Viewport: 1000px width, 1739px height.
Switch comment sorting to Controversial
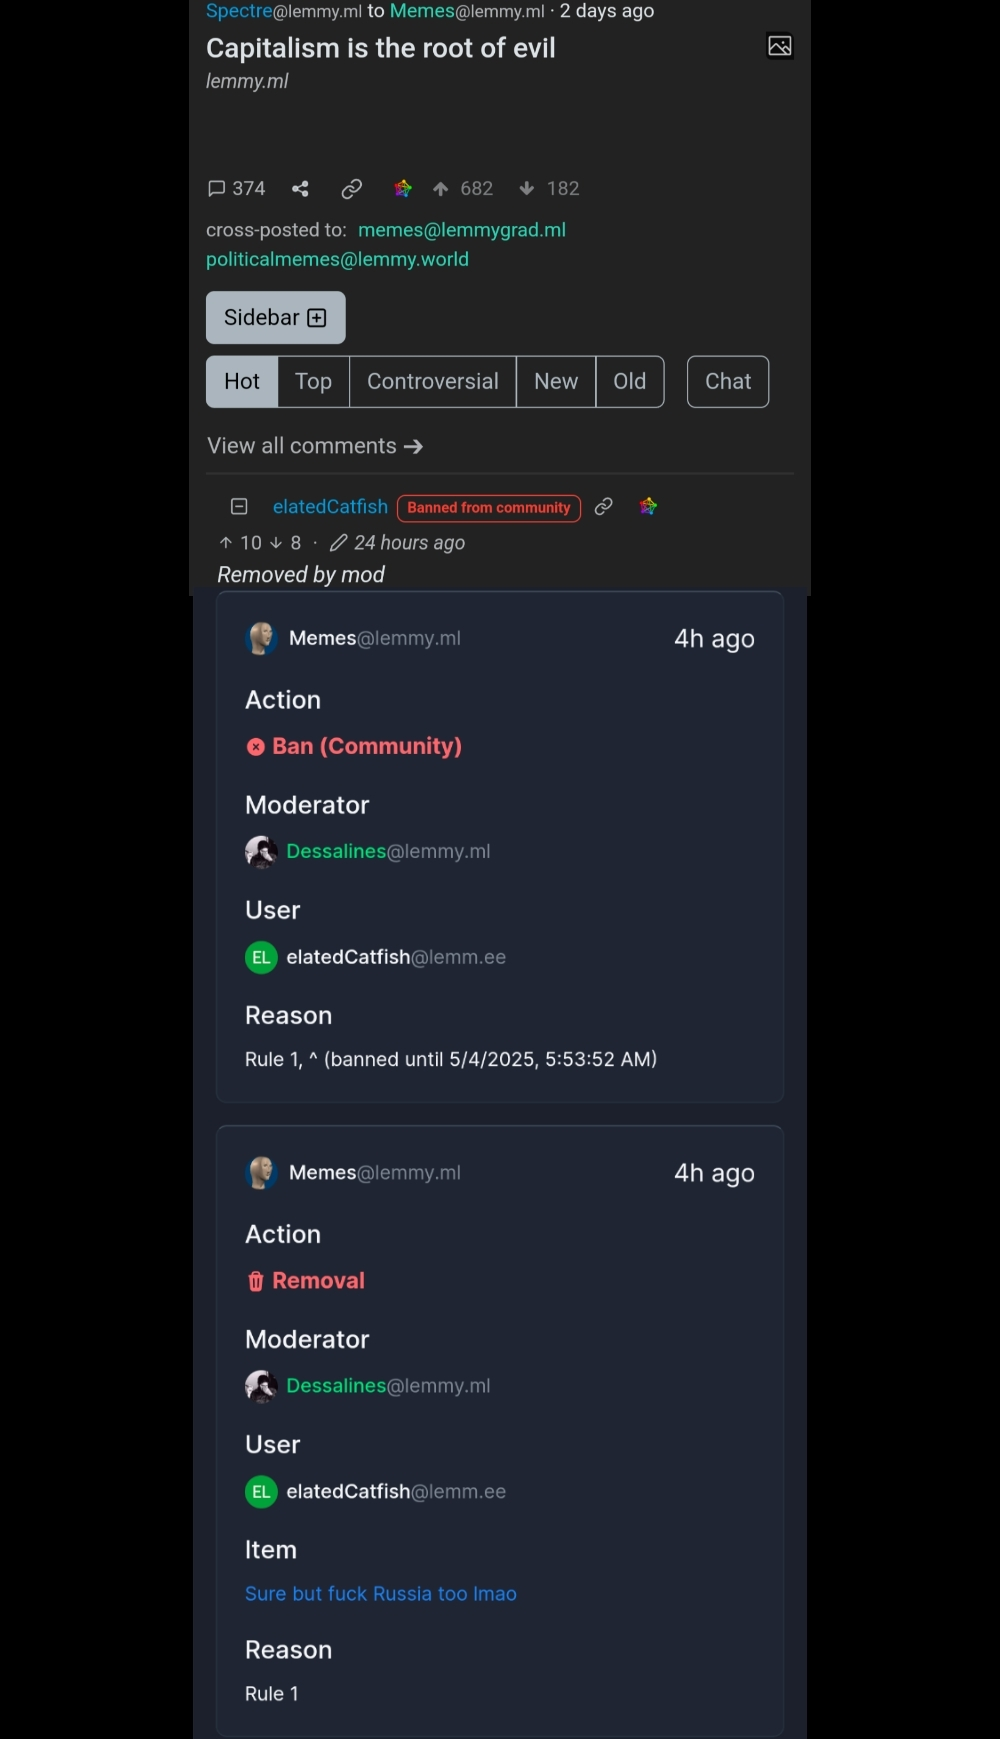pos(433,381)
